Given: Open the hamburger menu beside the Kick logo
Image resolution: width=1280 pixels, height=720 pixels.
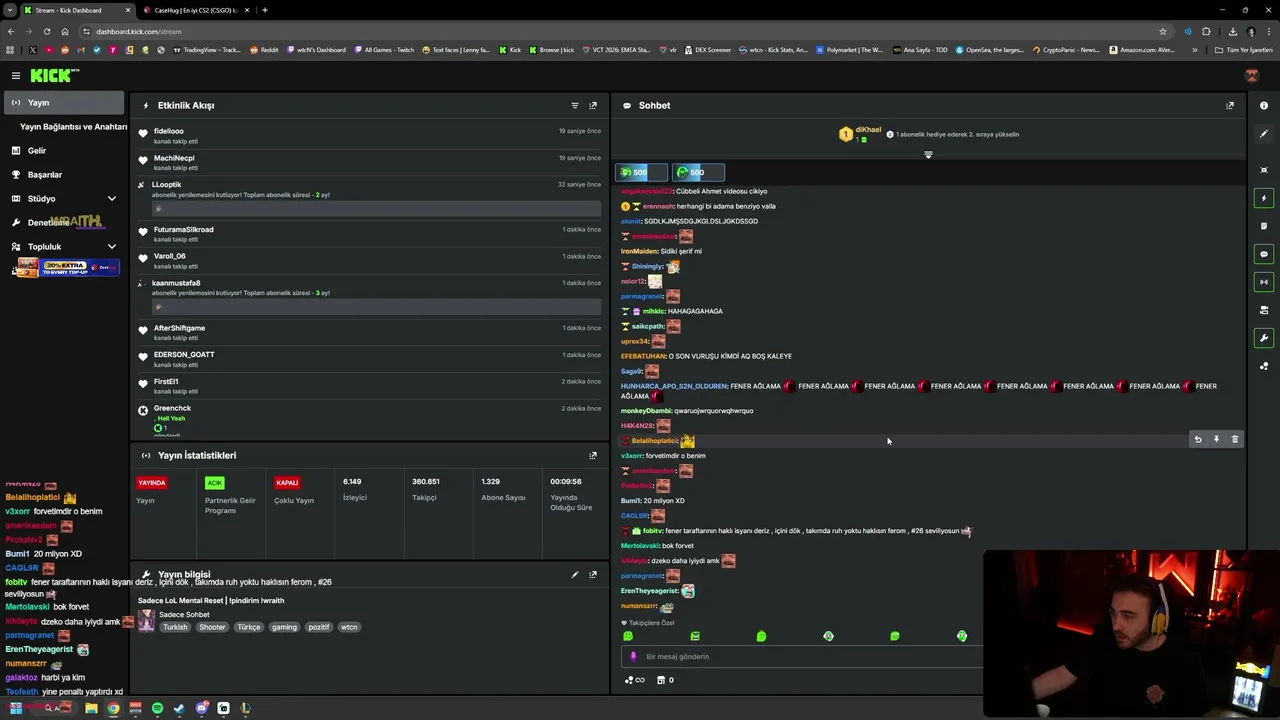Looking at the screenshot, I should [16, 75].
